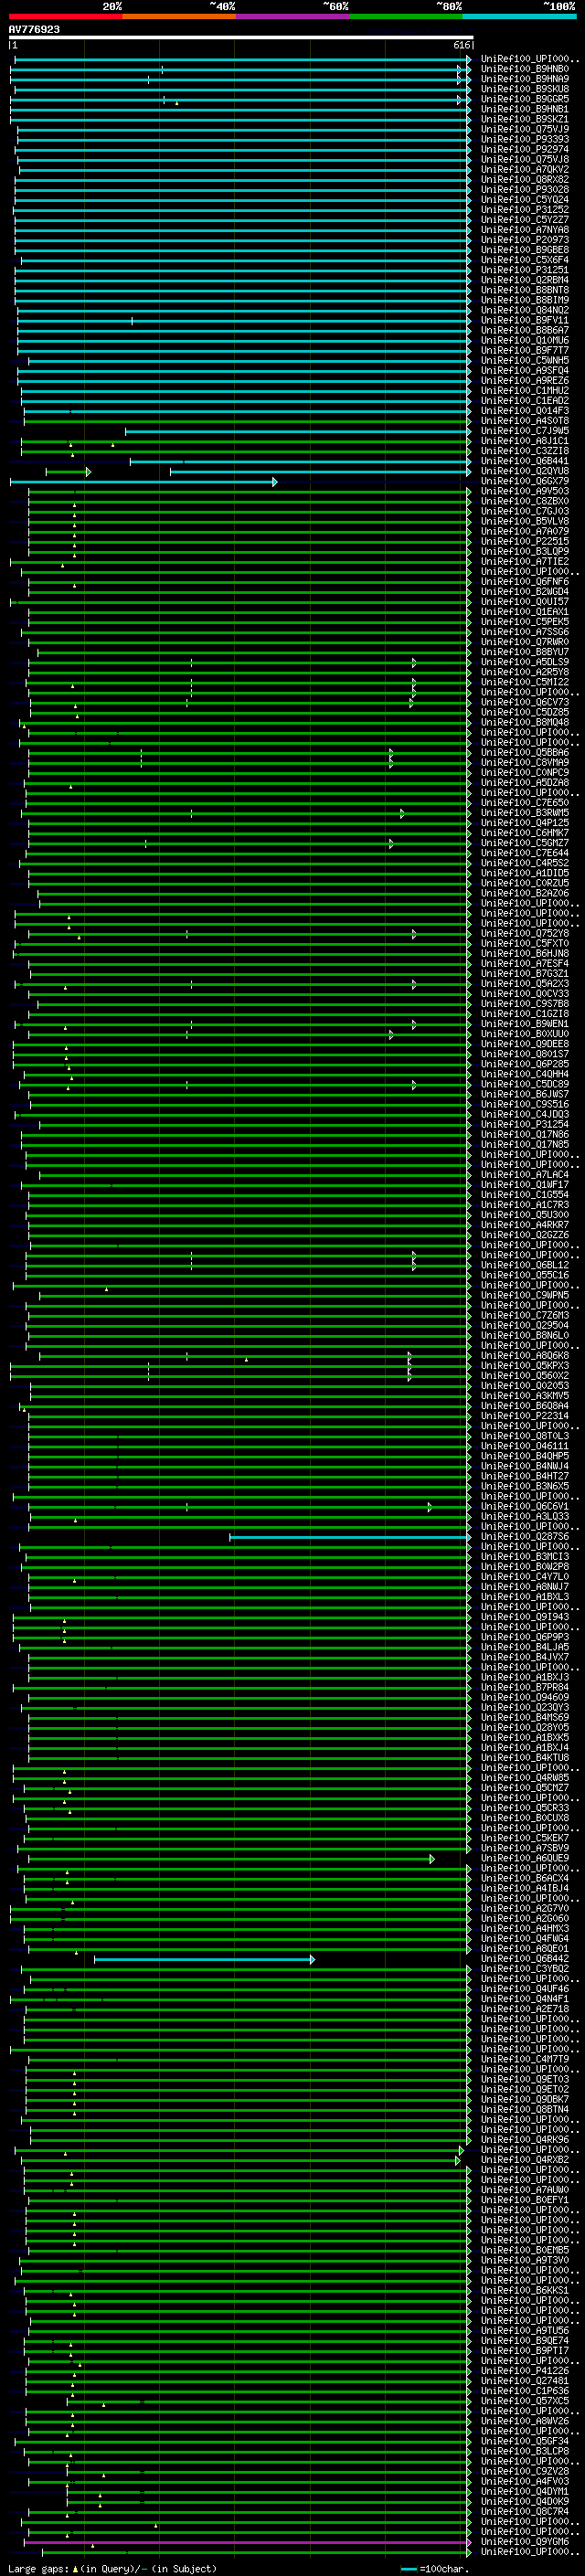The height and width of the screenshot is (2576, 585).
Task: Select label UniRef100_A9V503
Action: (524, 491)
